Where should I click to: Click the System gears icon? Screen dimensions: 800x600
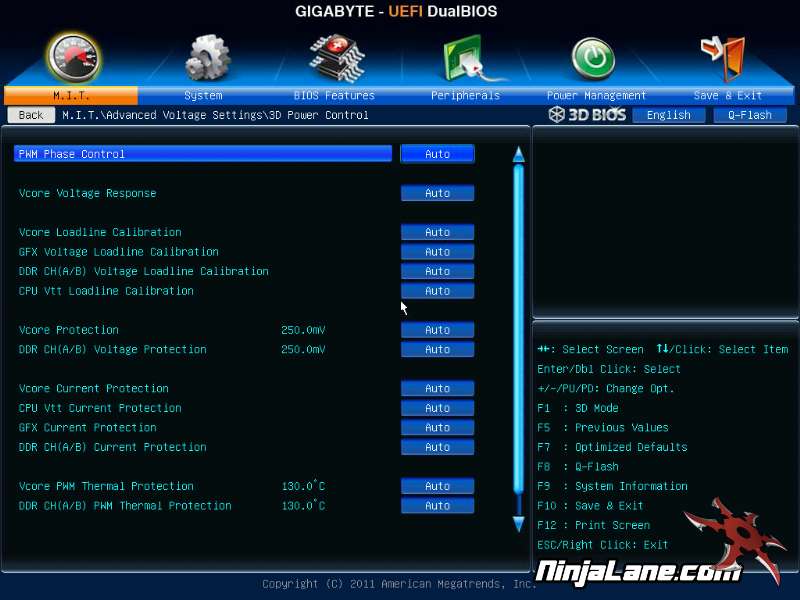(207, 57)
